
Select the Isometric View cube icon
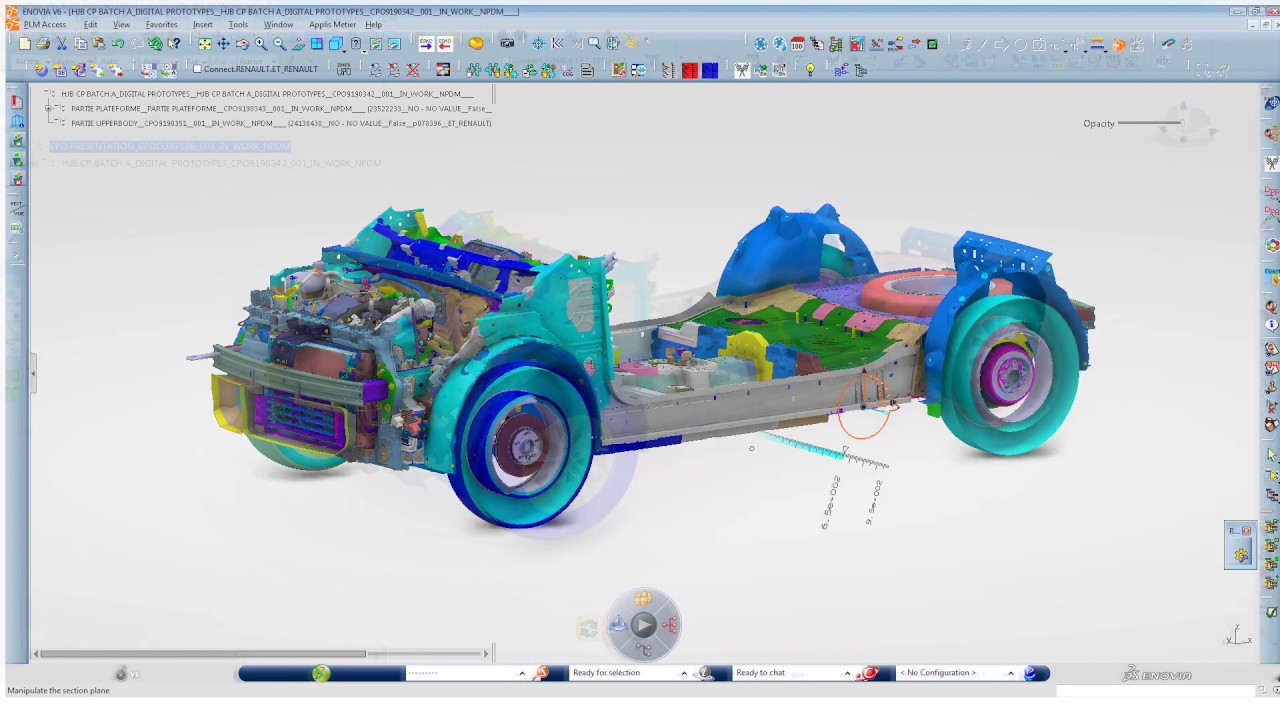(x=335, y=43)
